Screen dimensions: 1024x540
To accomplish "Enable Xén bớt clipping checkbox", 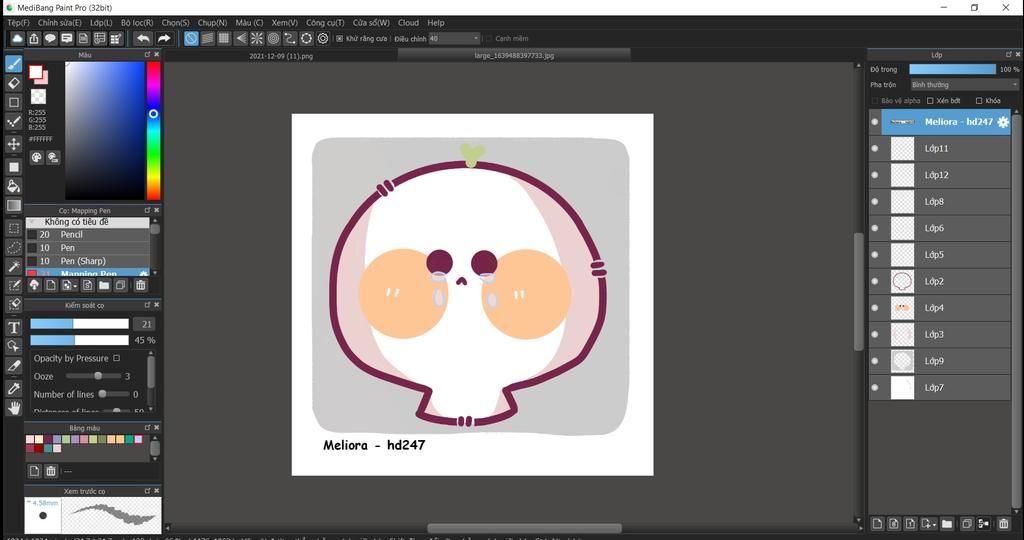I will [930, 101].
